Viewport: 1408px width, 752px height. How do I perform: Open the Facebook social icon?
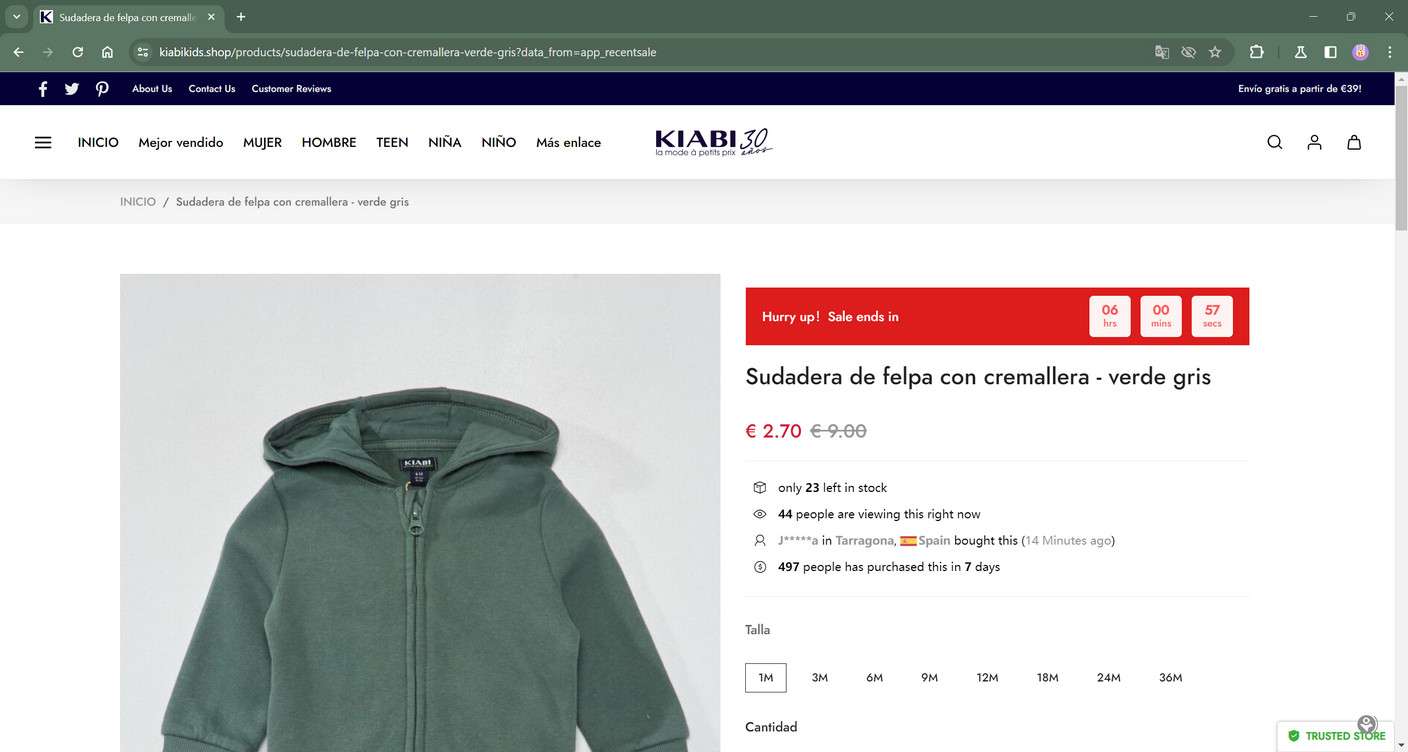pyautogui.click(x=43, y=89)
